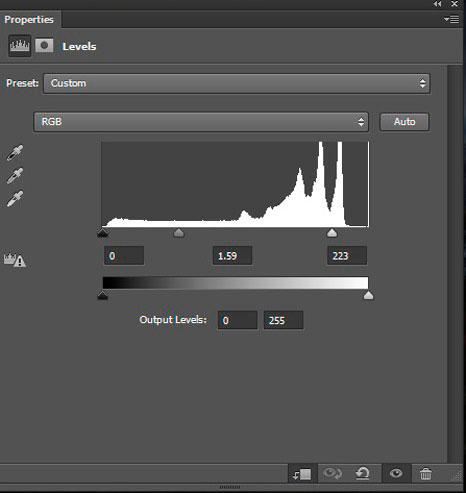The height and width of the screenshot is (493, 466).
Task: Click the Preset label
Action: tap(22, 83)
